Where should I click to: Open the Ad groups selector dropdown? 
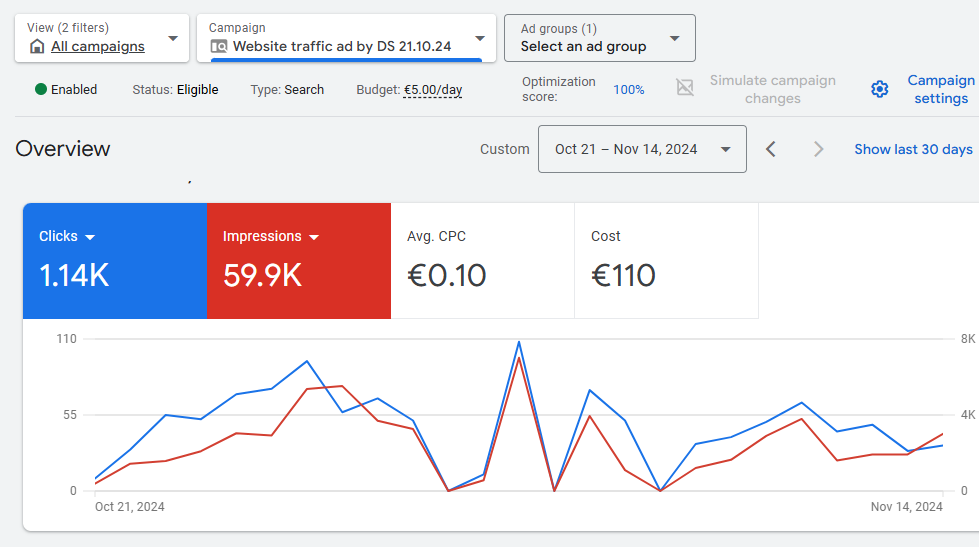pyautogui.click(x=599, y=38)
